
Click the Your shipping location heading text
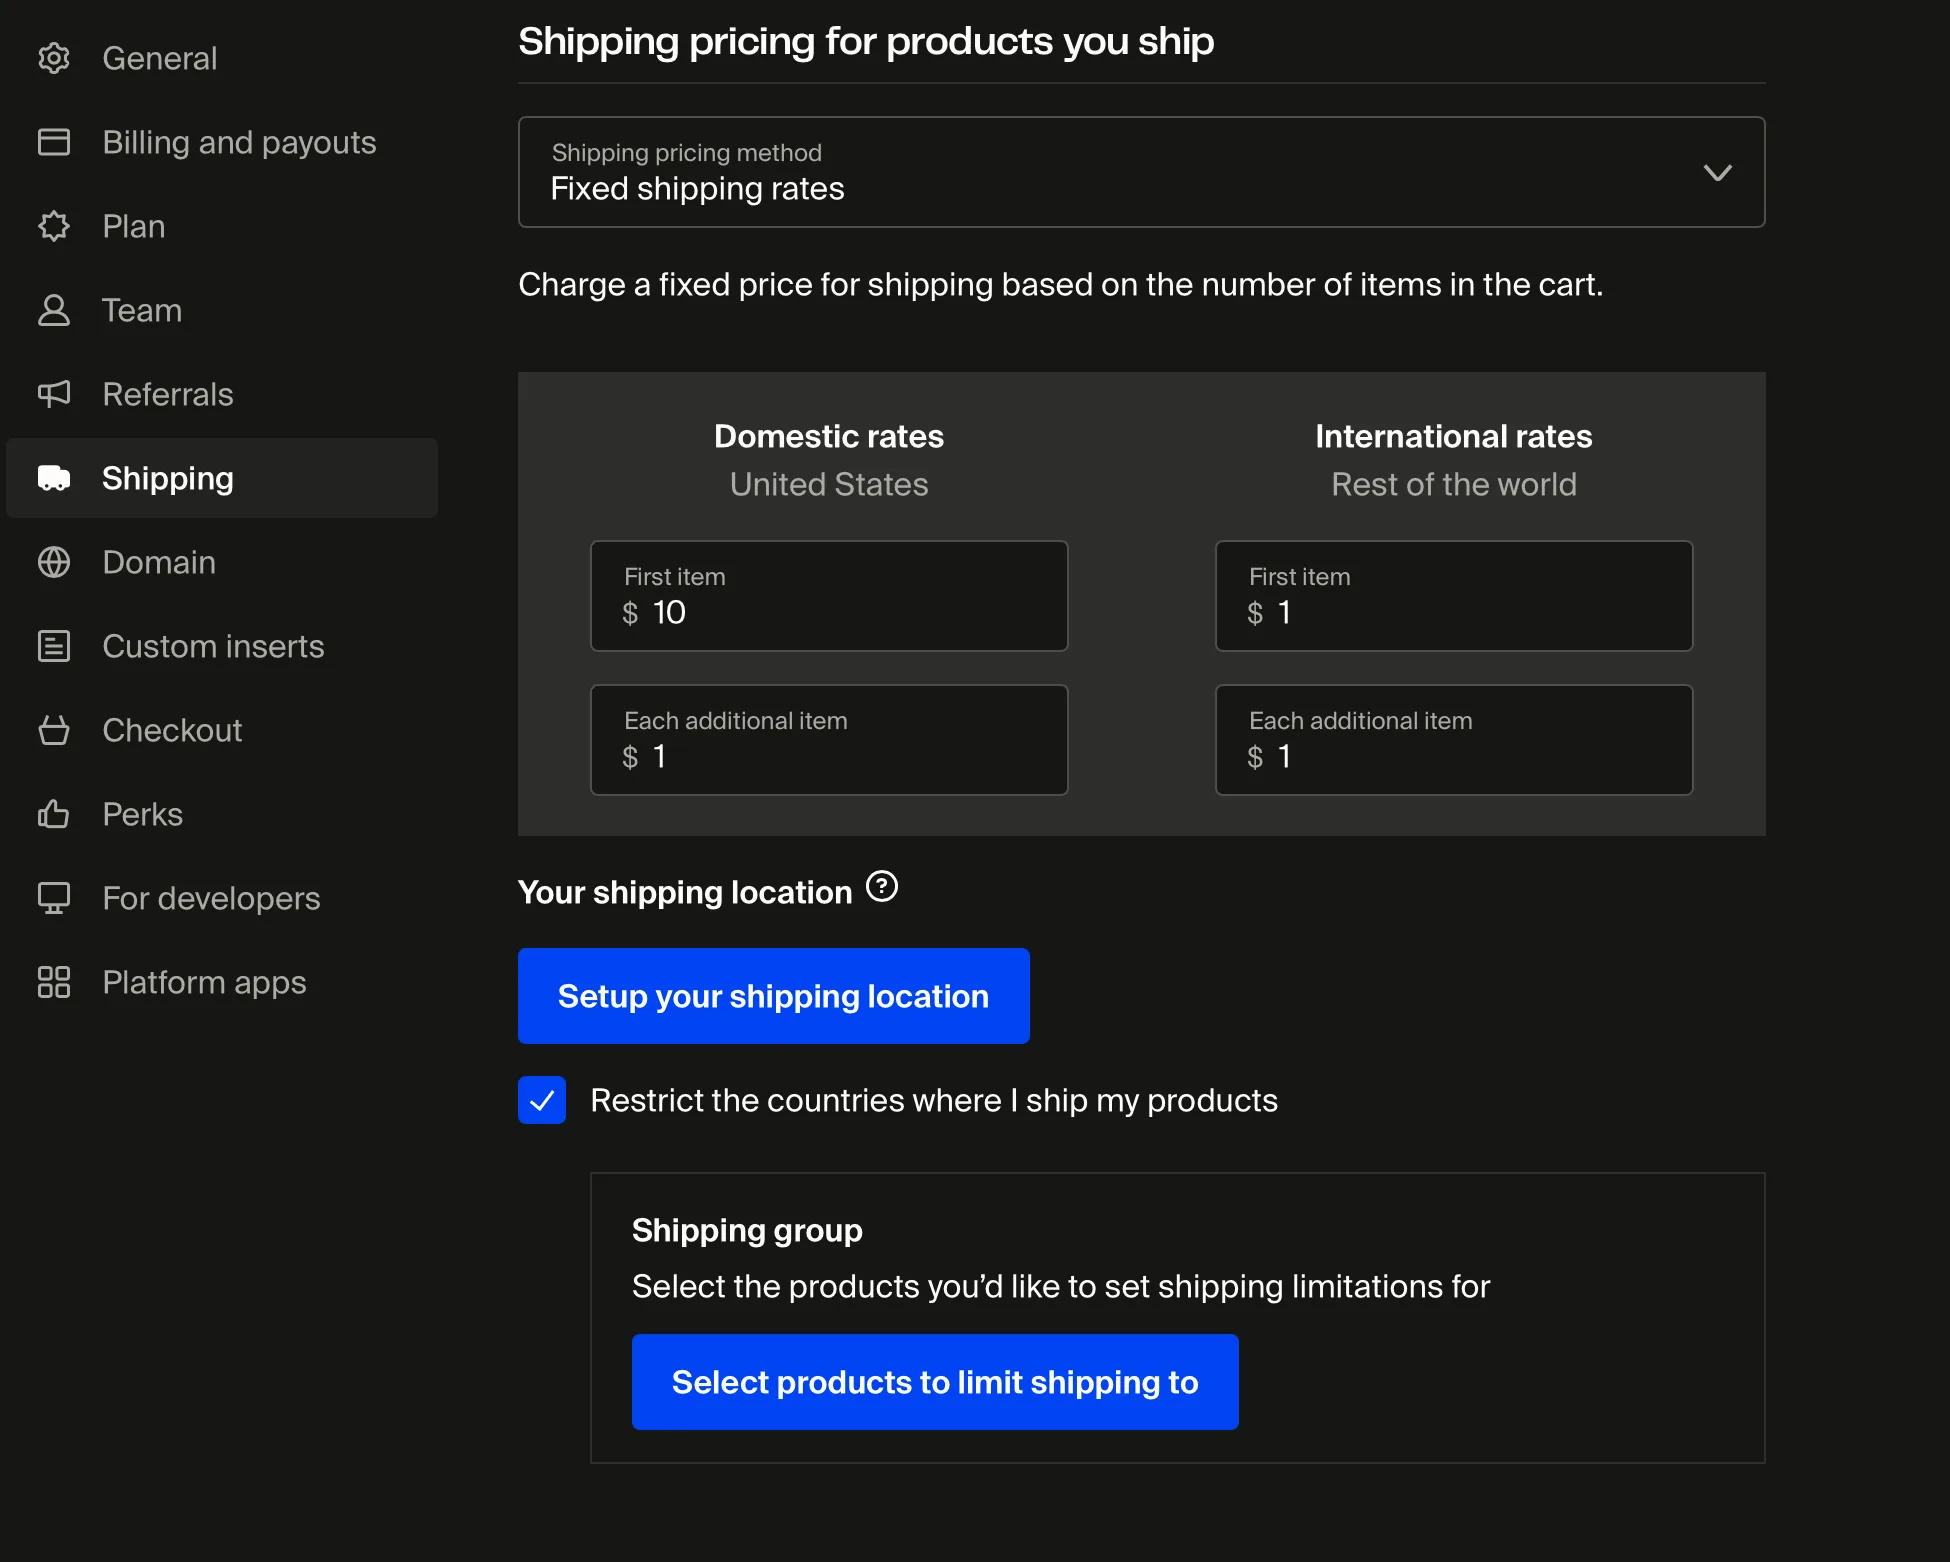[x=685, y=892]
